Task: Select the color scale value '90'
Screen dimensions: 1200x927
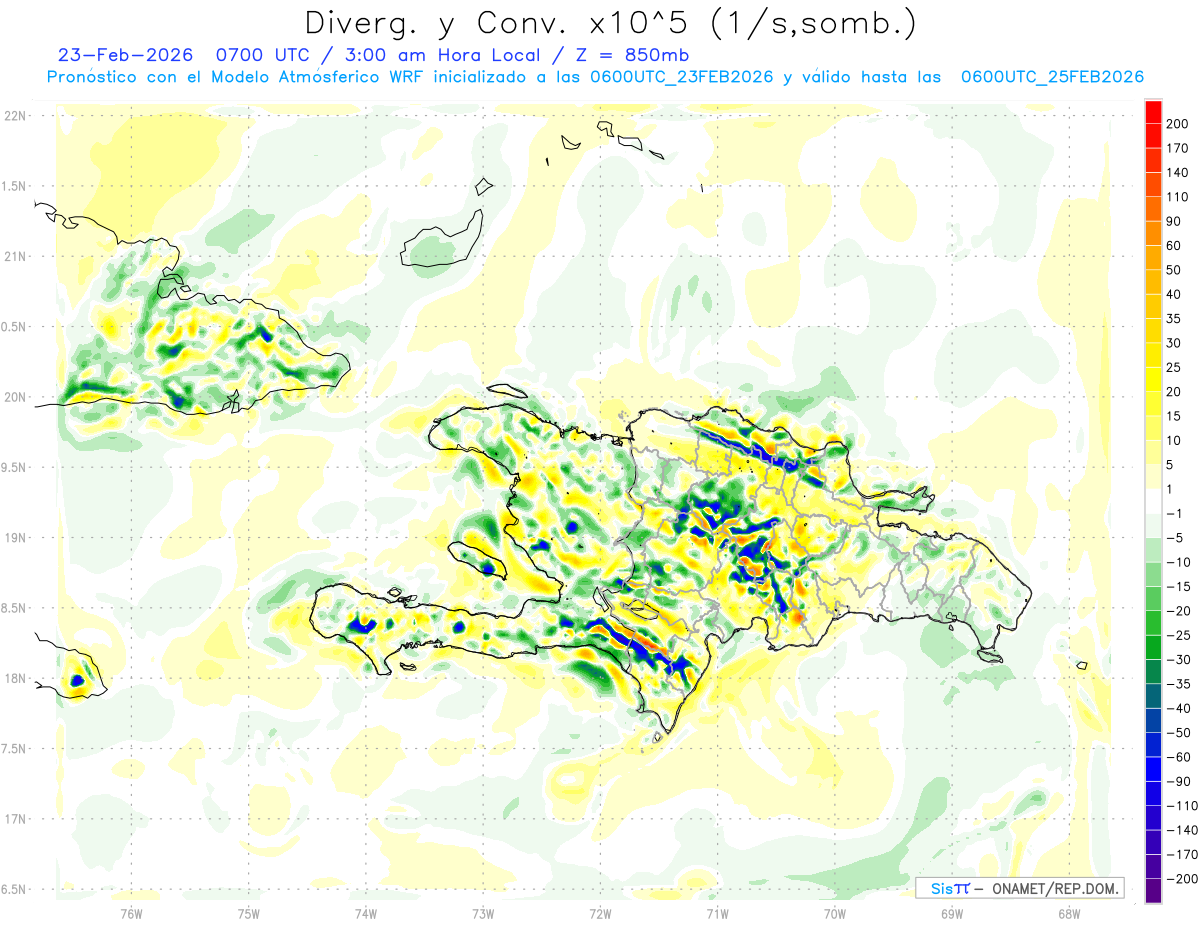Action: click(x=1174, y=222)
